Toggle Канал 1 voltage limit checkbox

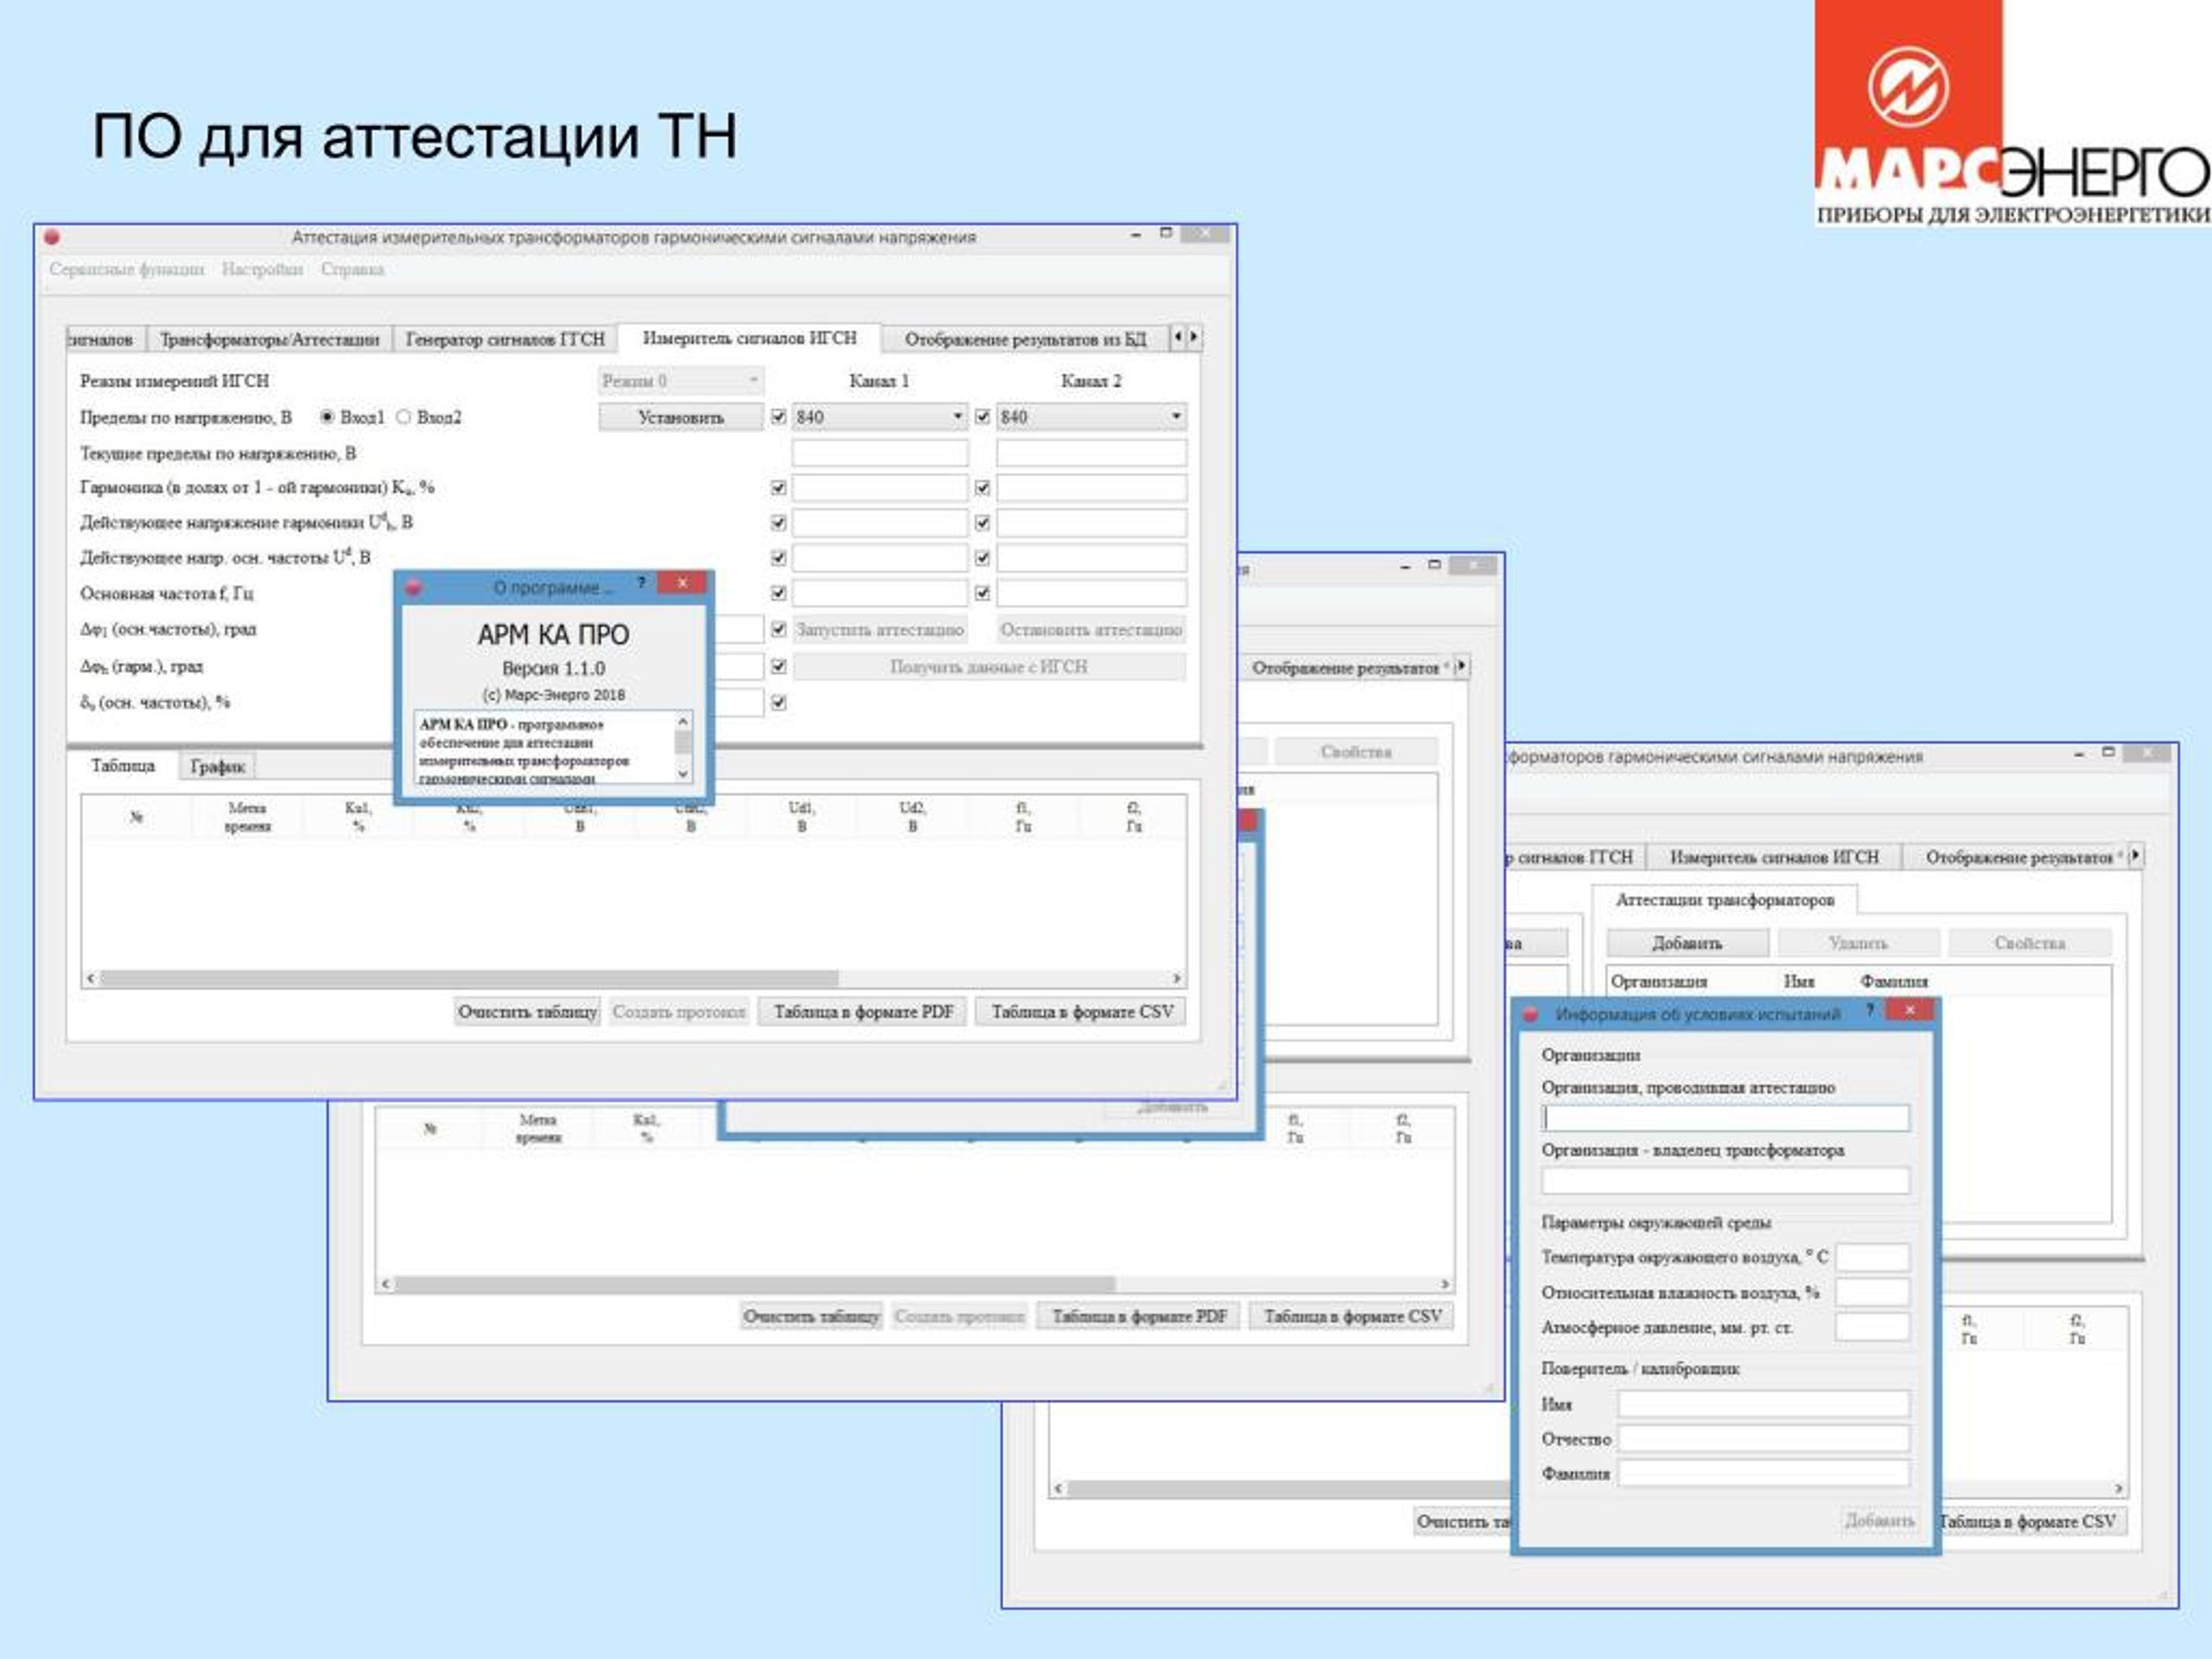779,417
